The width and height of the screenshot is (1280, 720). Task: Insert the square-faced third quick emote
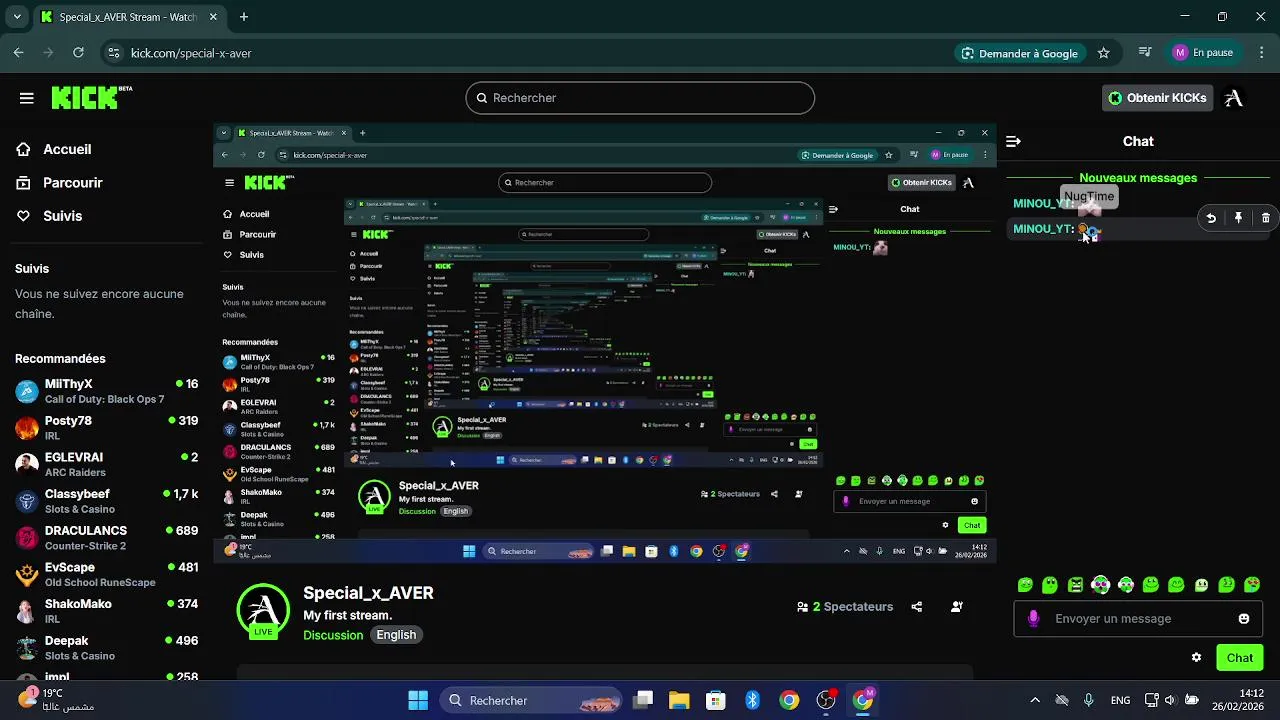pos(1075,585)
